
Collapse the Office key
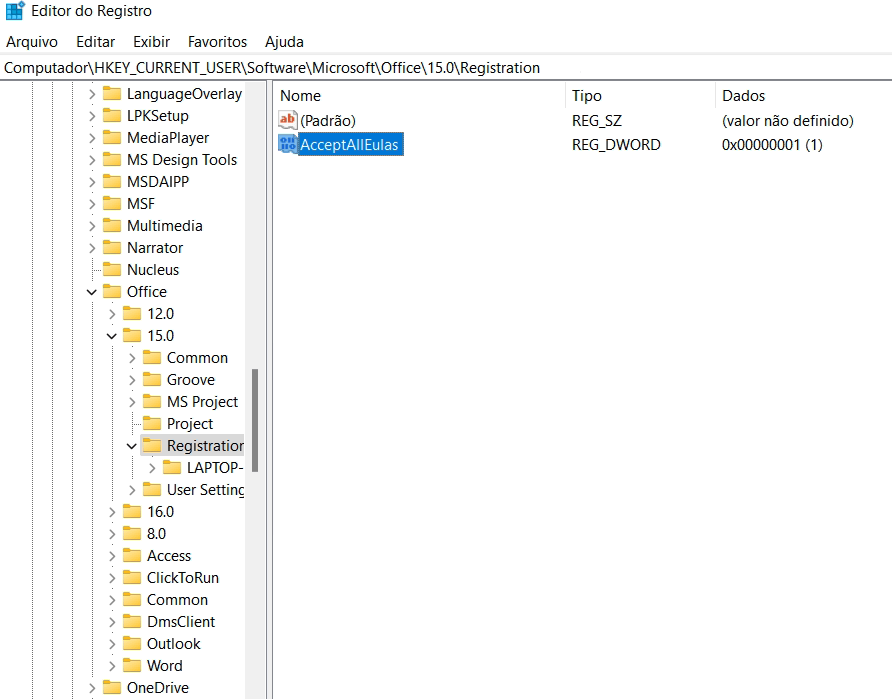[x=92, y=292]
